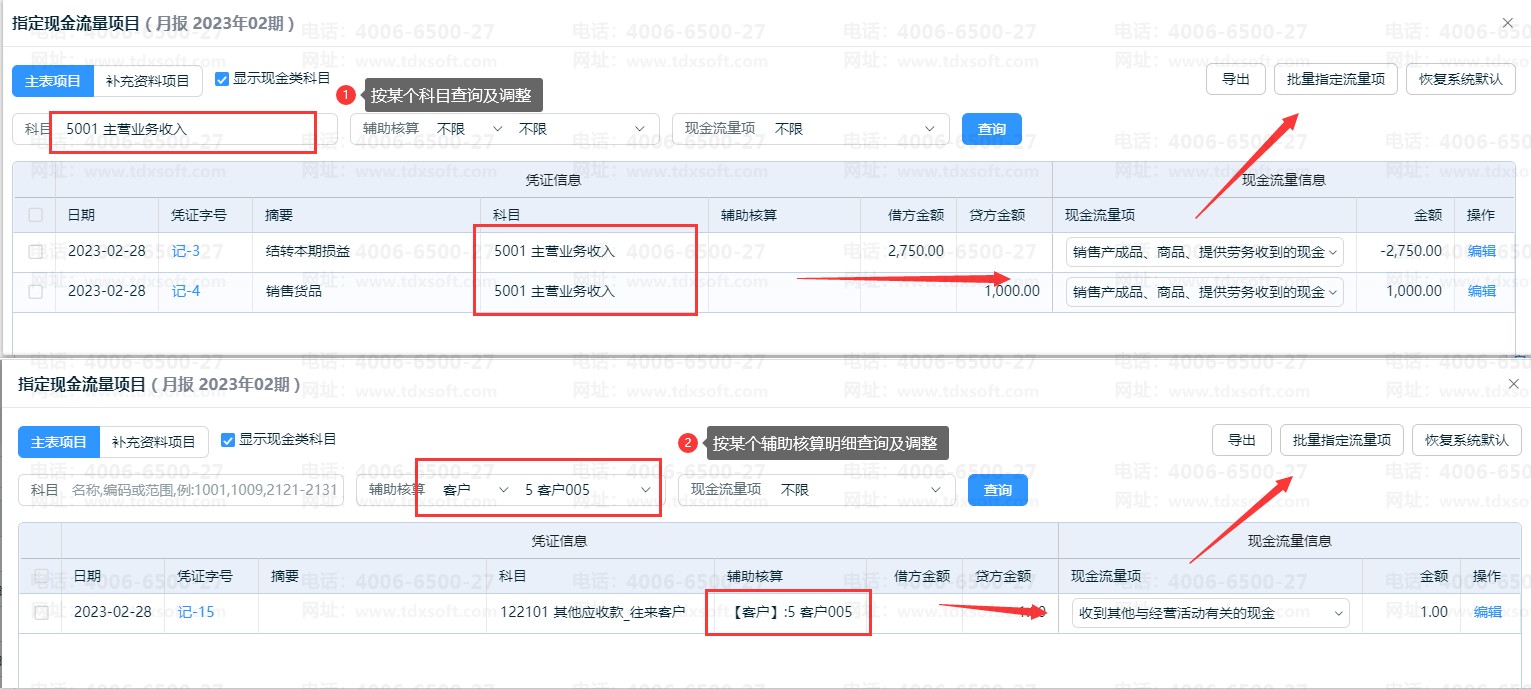Switch to 补充资料项目 tab in upper dialog

tap(148, 81)
